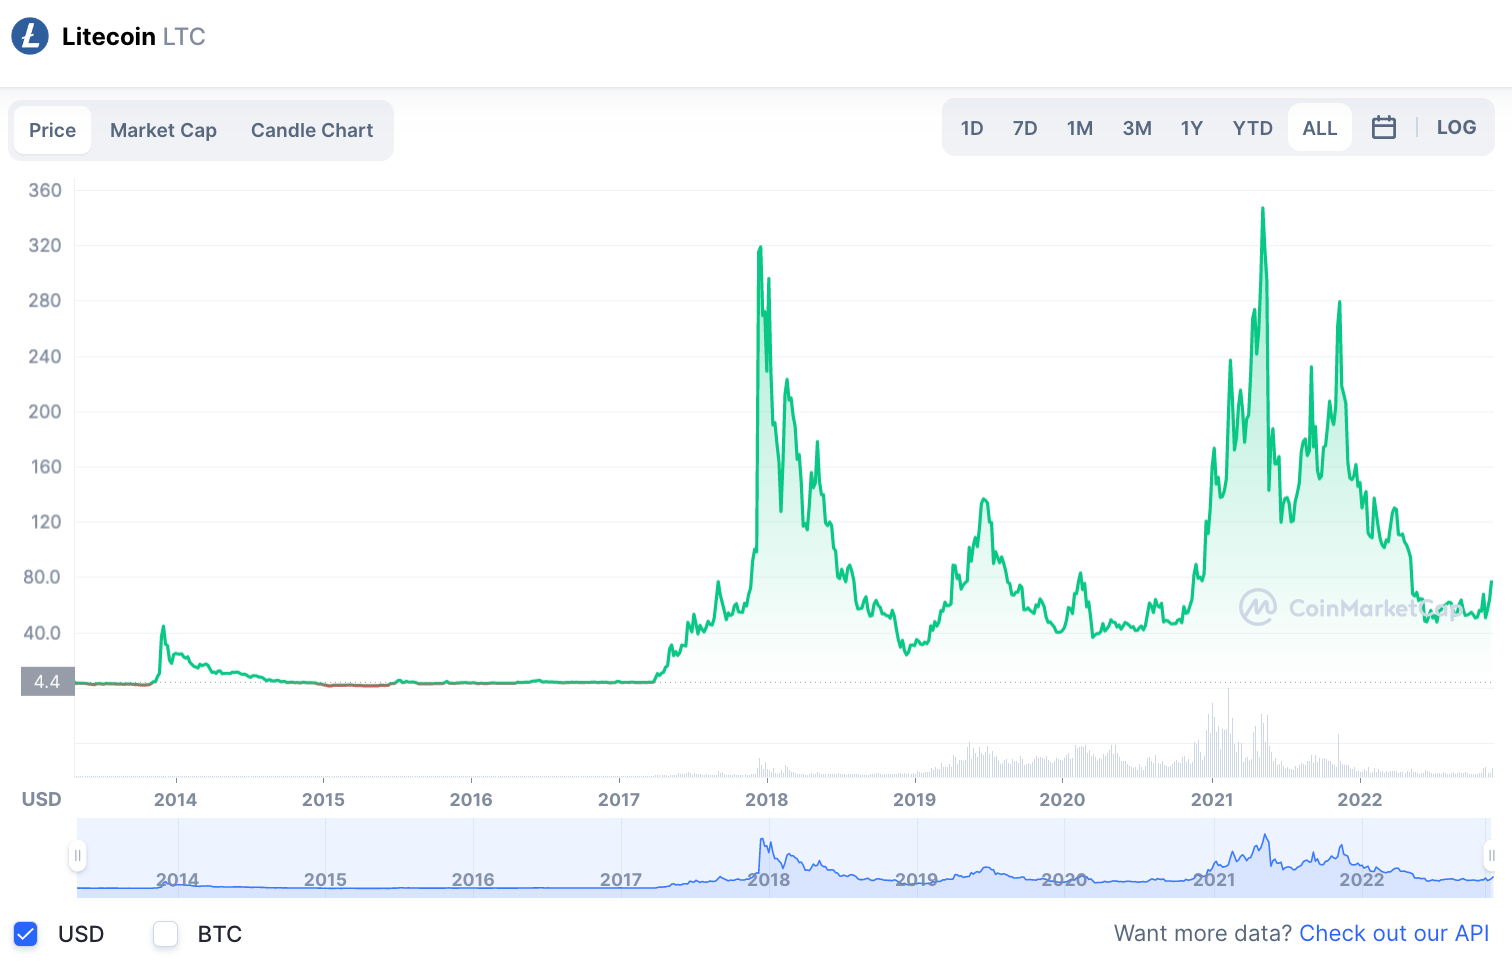
Task: Click the 4.4 price marker label
Action: click(47, 682)
